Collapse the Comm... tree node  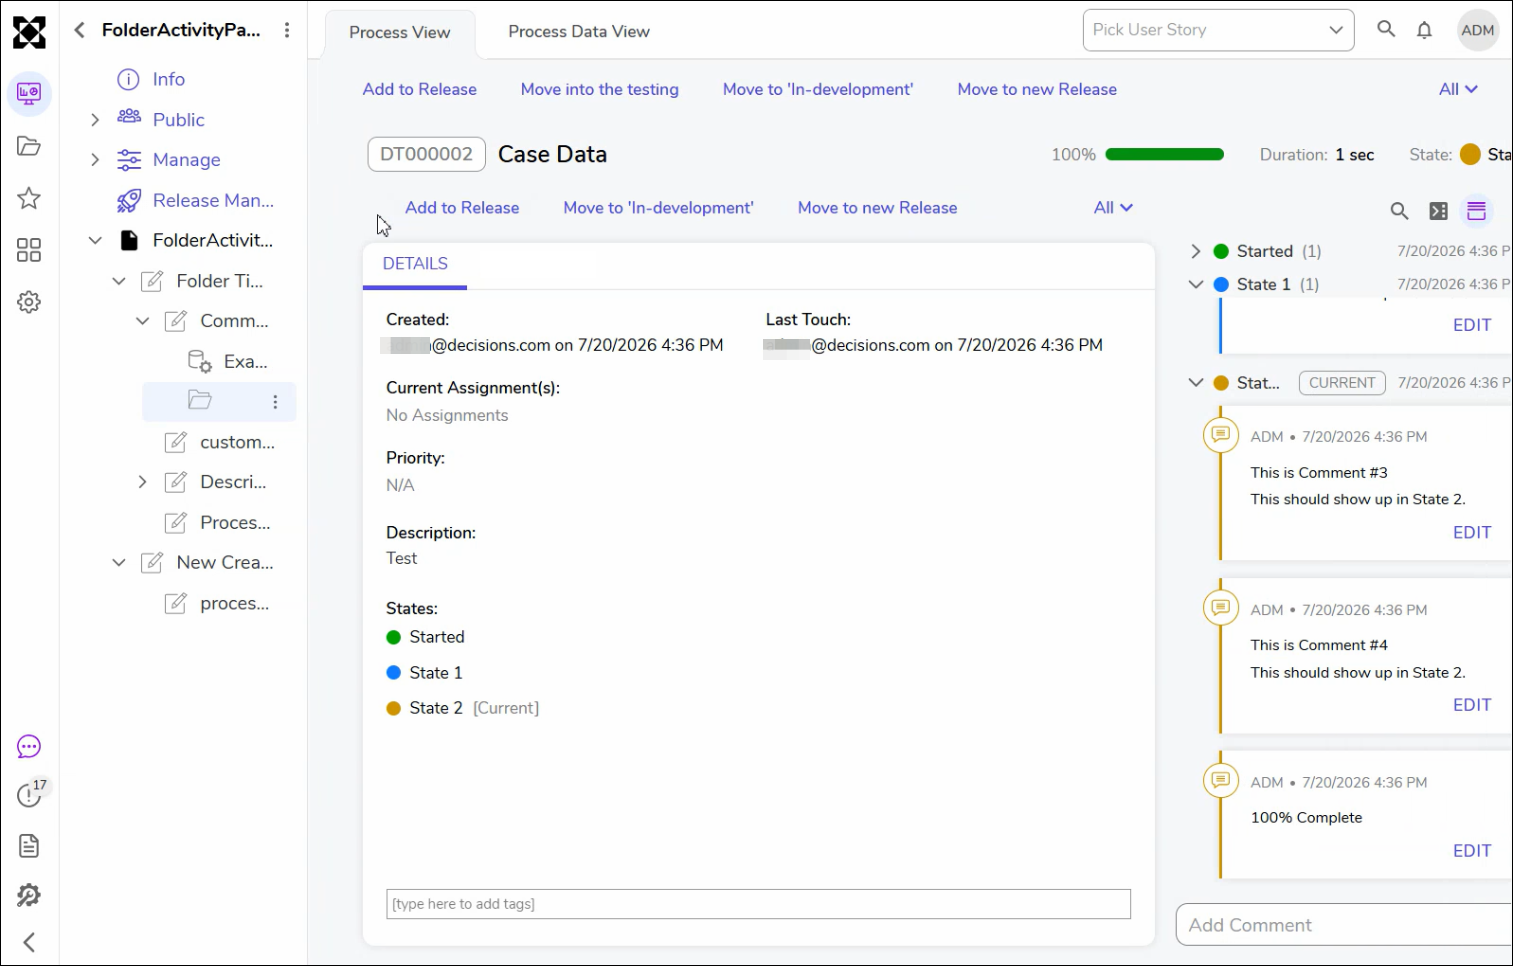coord(143,321)
